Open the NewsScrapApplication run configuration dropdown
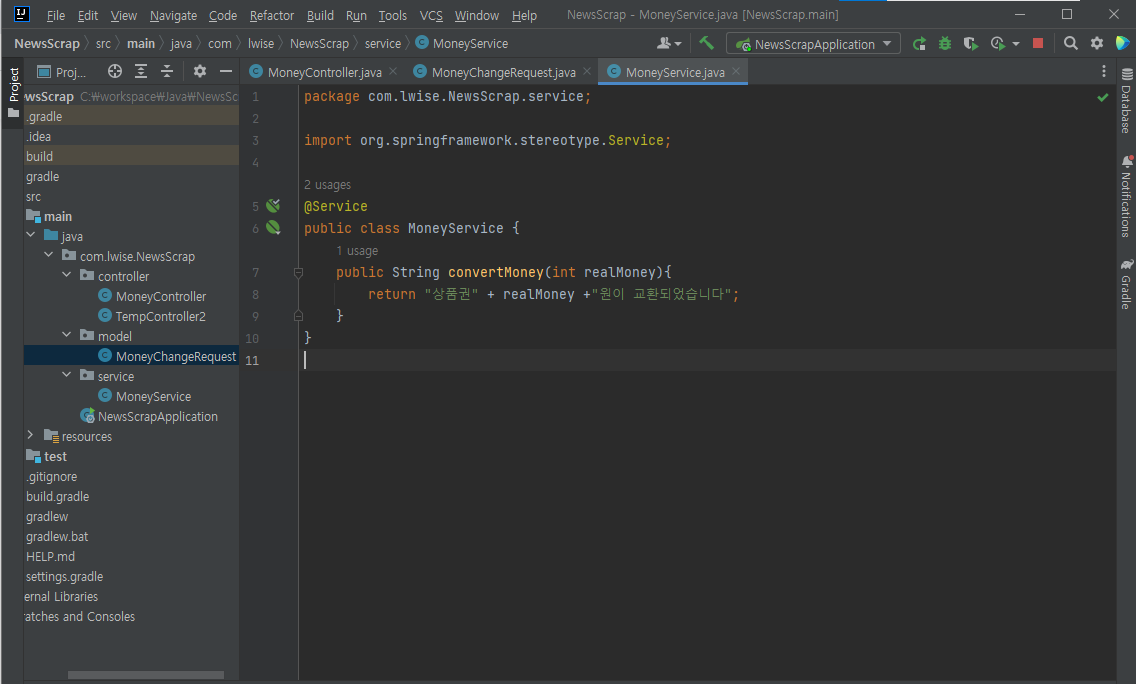1136x684 pixels. [x=813, y=44]
